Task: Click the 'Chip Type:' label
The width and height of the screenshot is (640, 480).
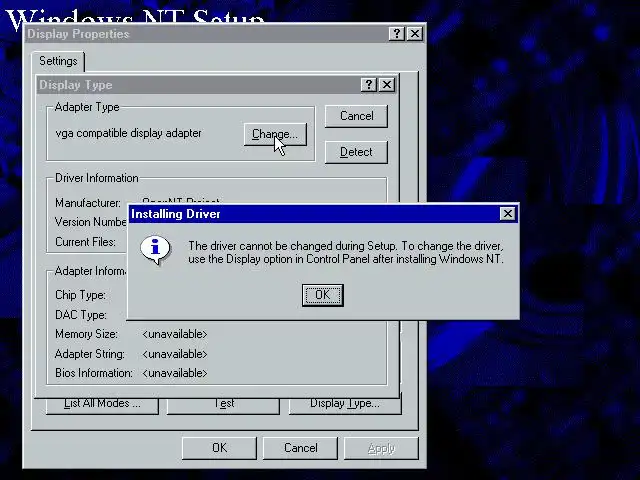Action: [80, 295]
